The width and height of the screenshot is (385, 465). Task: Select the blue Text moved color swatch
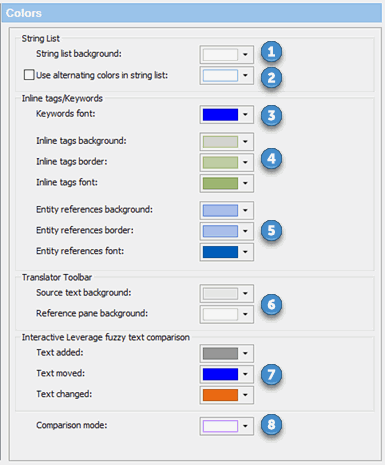pyautogui.click(x=220, y=374)
